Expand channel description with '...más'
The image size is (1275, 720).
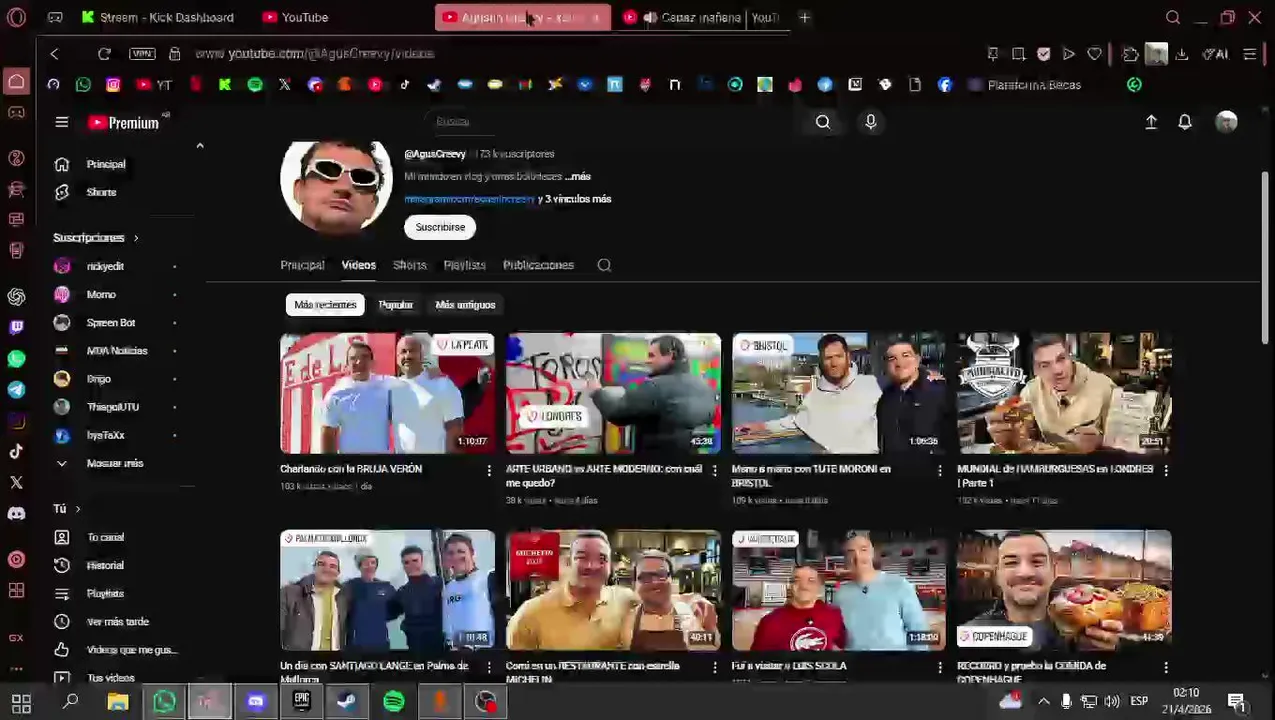click(x=578, y=176)
